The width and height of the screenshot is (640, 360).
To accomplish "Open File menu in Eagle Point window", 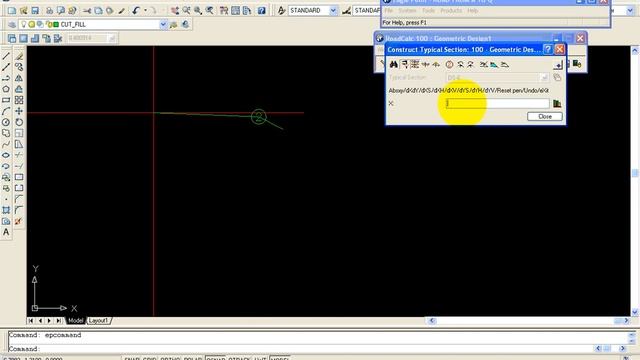I will point(389,11).
